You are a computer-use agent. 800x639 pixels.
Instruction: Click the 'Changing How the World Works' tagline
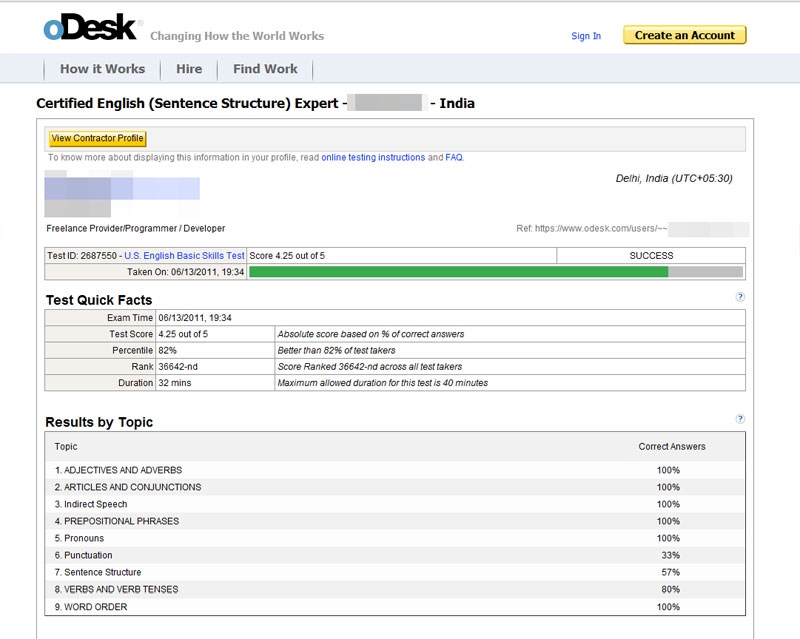click(x=237, y=36)
